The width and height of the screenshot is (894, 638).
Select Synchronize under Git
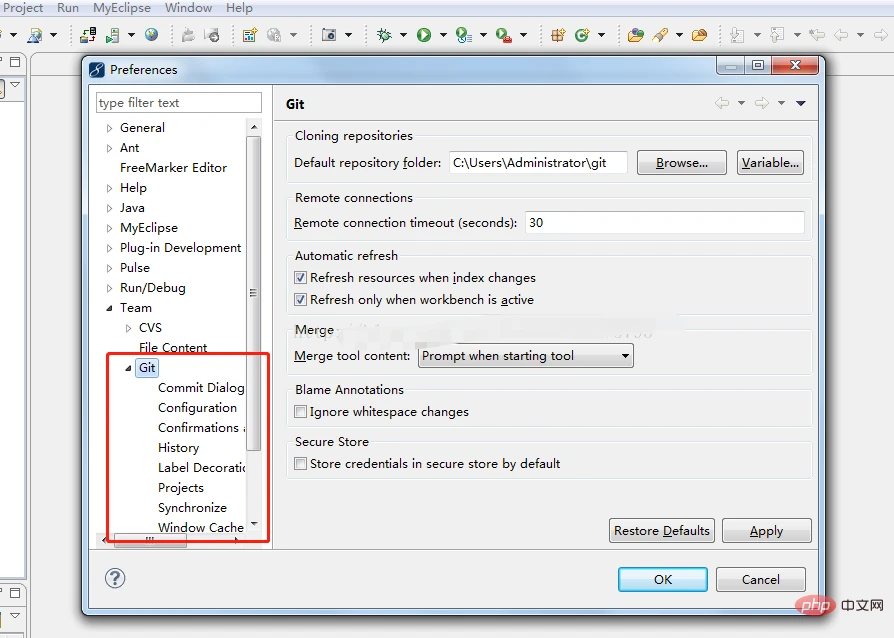(192, 507)
